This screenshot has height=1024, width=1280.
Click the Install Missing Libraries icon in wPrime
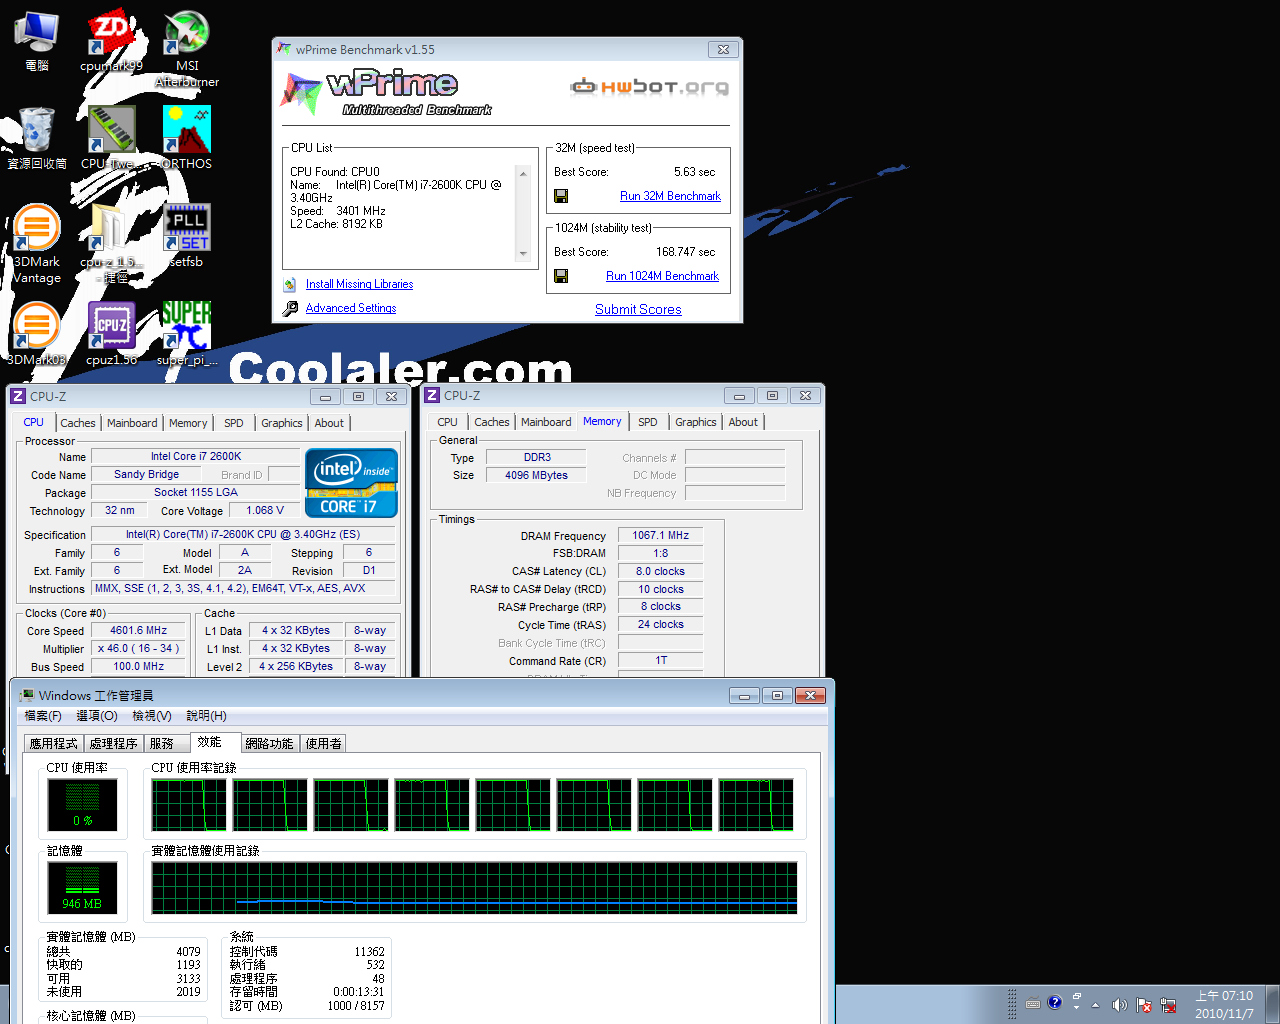(289, 285)
